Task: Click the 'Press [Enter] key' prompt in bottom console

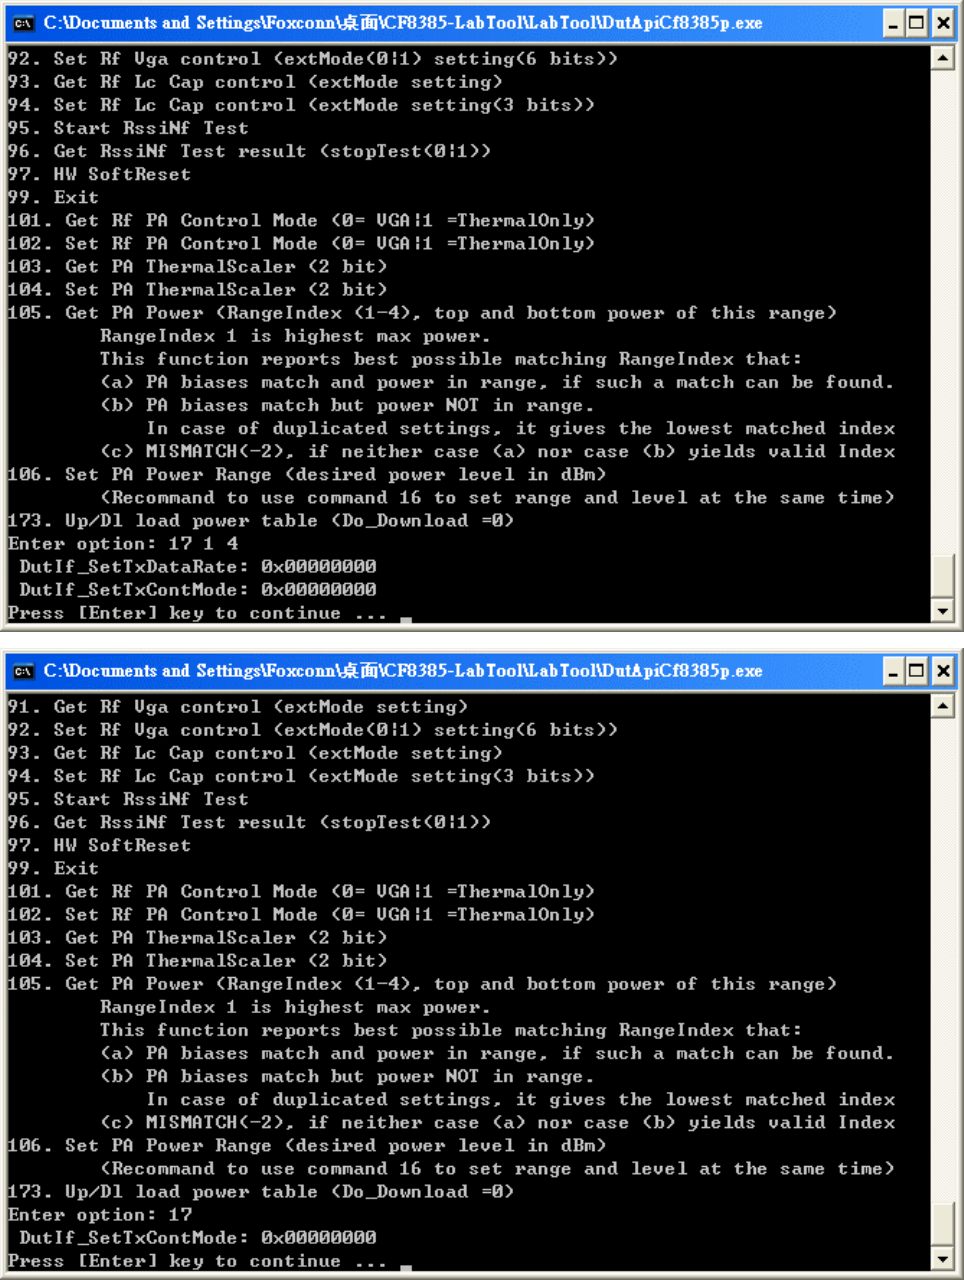Action: click(197, 1261)
